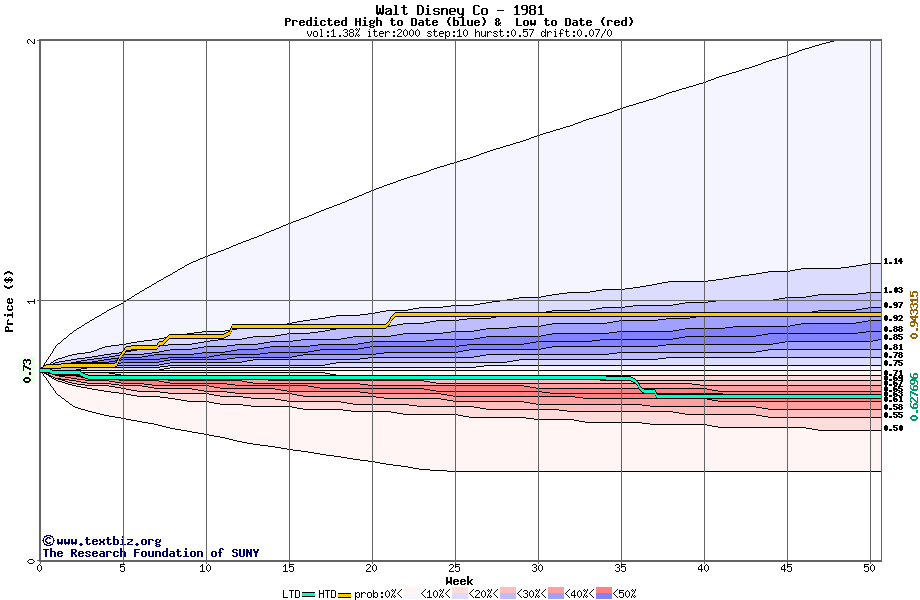Click the right-side band label 1.03
Viewport: 920px width, 600px height.
click(893, 290)
